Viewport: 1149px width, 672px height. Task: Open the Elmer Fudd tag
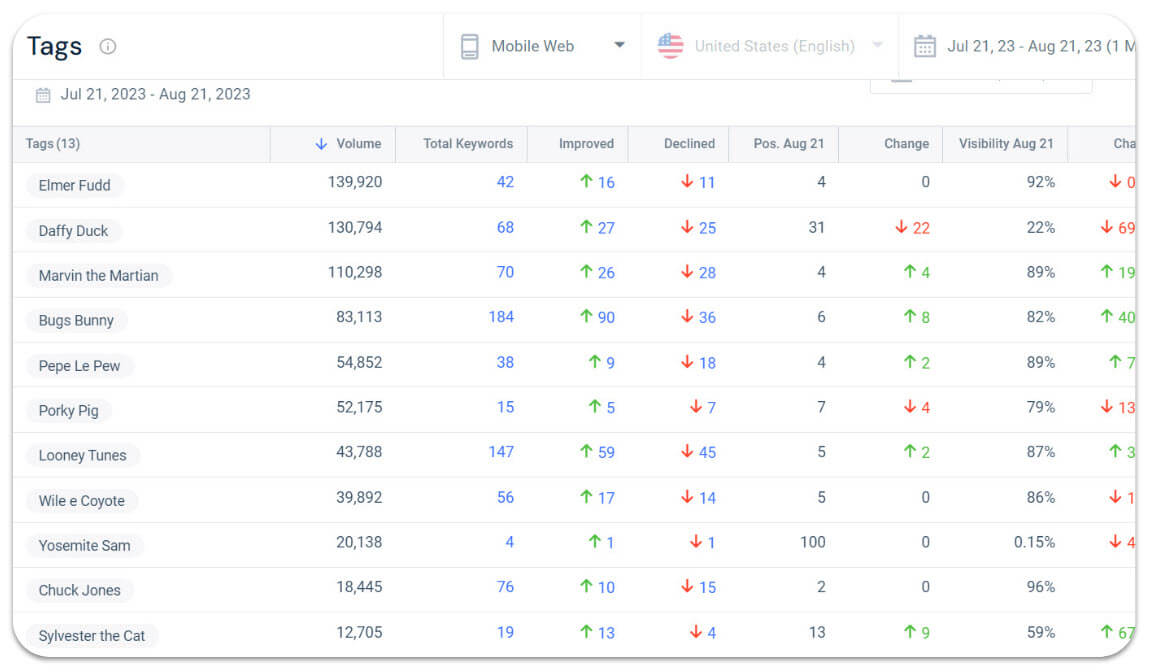(x=75, y=185)
